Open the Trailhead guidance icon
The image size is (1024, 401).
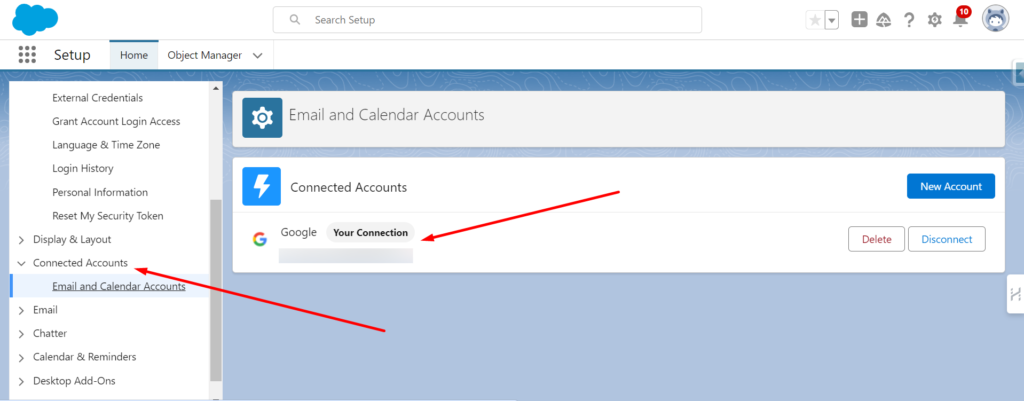point(883,20)
